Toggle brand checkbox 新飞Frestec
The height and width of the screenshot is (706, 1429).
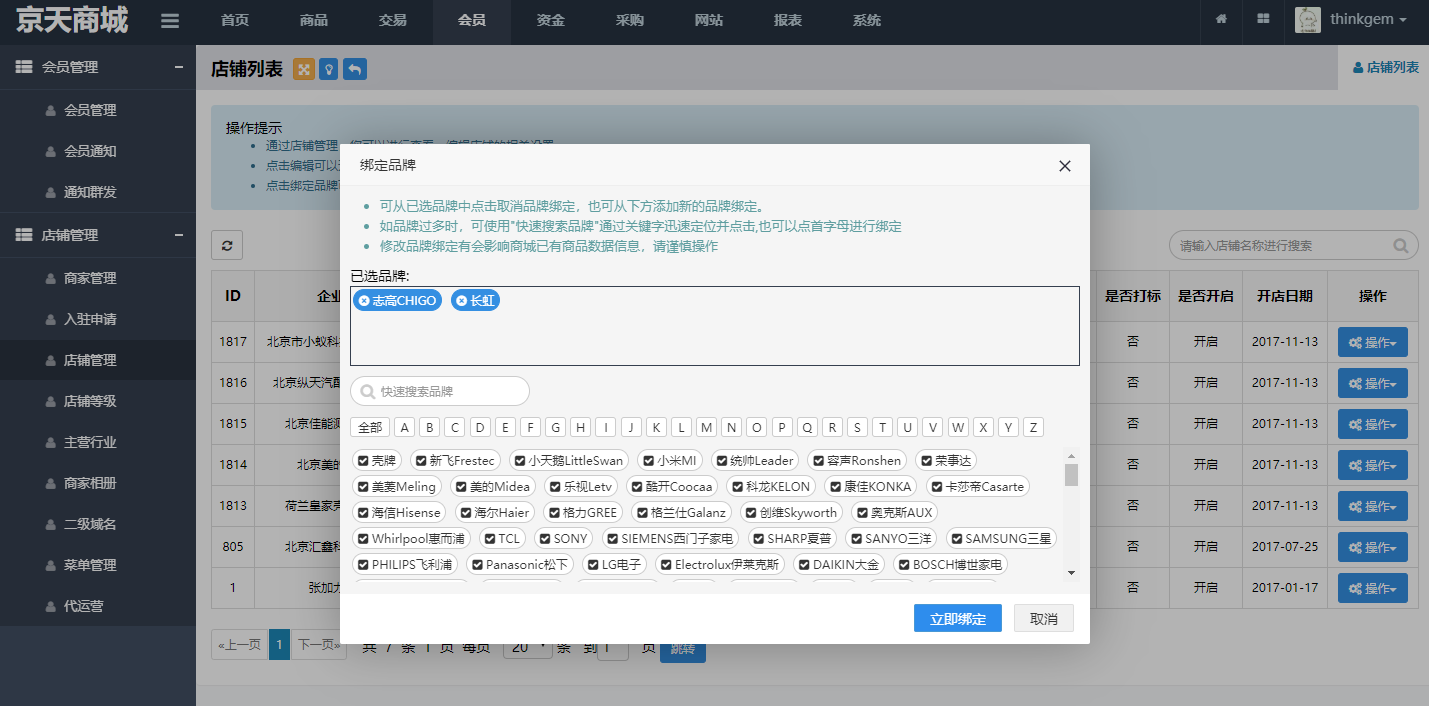pos(421,461)
